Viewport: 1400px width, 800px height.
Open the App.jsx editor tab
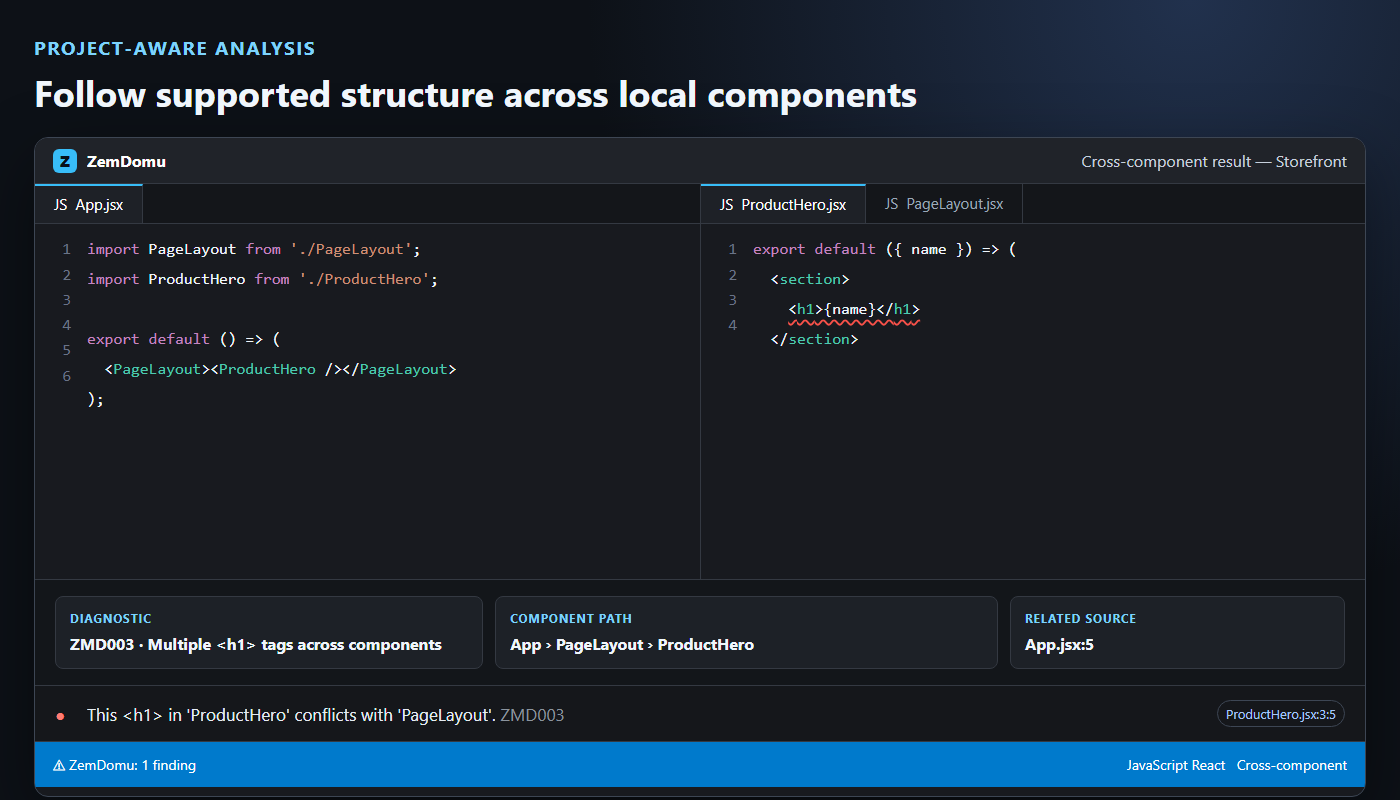point(88,204)
